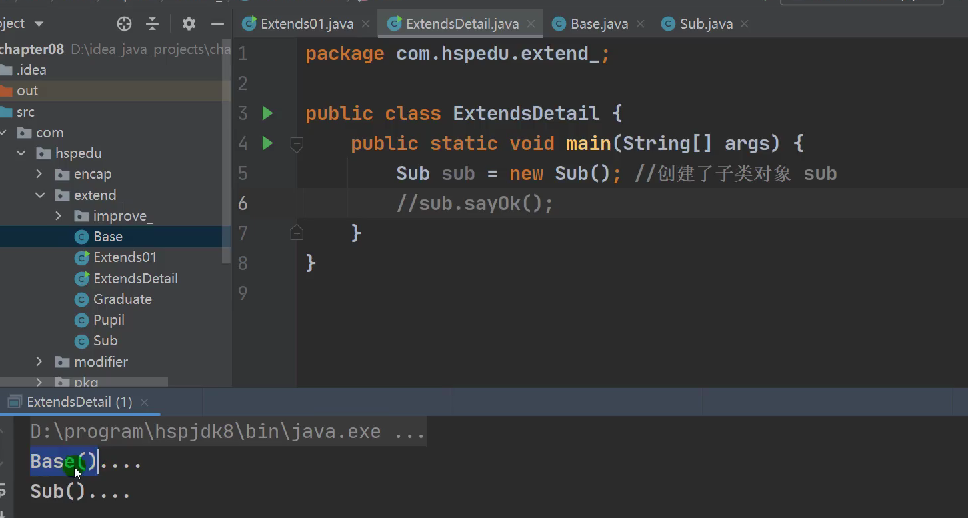The height and width of the screenshot is (518, 968).
Task: Open the ExtendsDetail (1) run tab
Action: tap(79, 402)
